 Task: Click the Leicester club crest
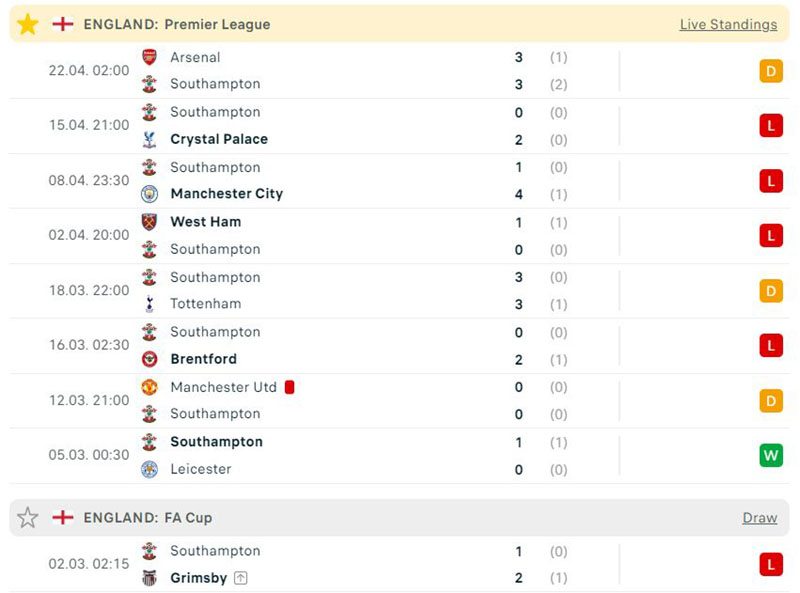(x=149, y=469)
